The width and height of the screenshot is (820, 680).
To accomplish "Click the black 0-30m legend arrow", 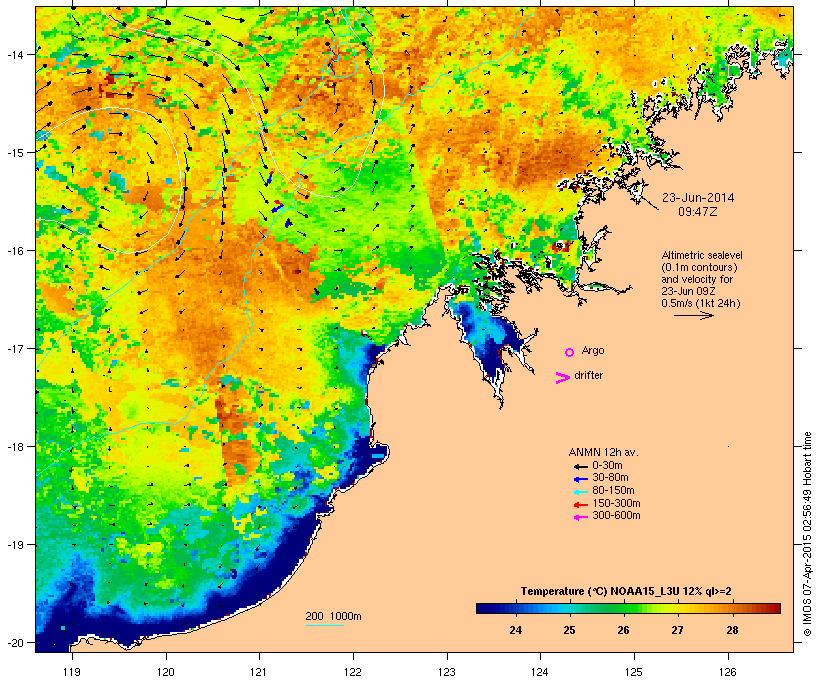I will 580,467.
